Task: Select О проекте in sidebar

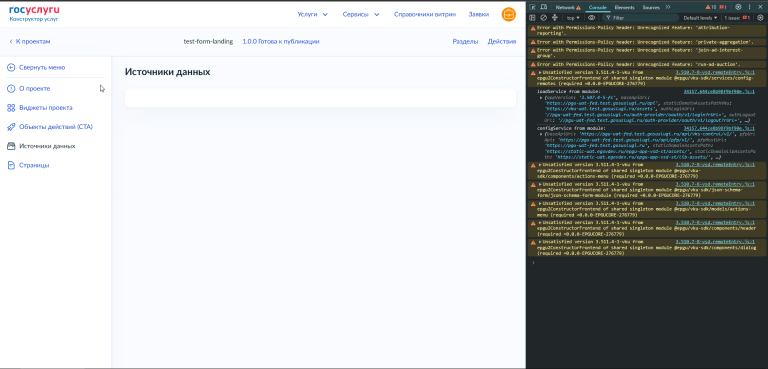Action: pyautogui.click(x=34, y=89)
